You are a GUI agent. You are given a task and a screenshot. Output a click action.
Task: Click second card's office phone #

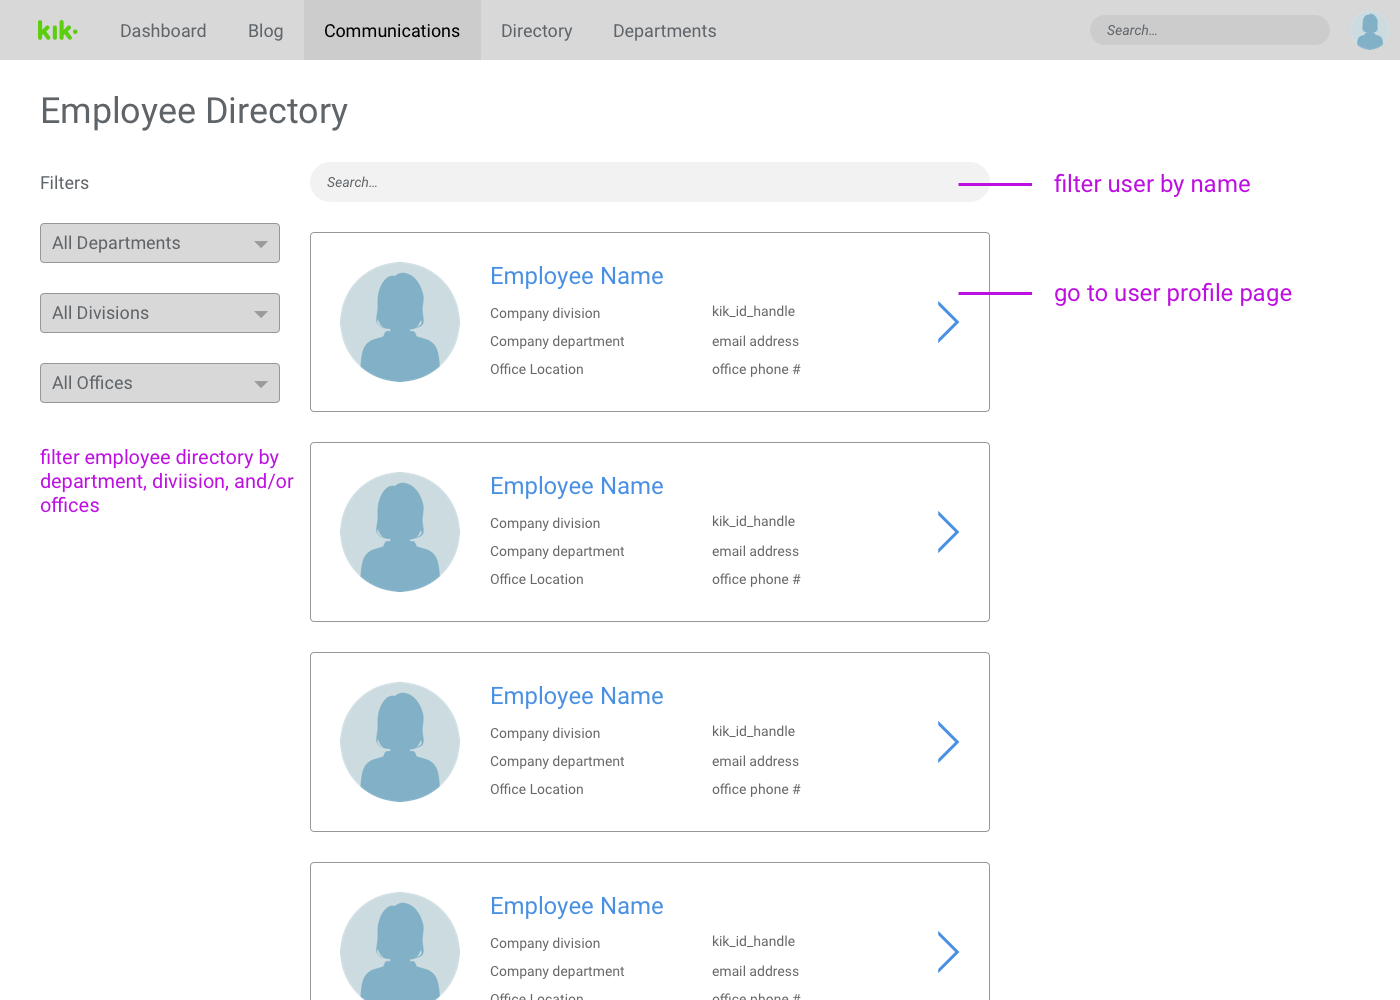pyautogui.click(x=756, y=579)
